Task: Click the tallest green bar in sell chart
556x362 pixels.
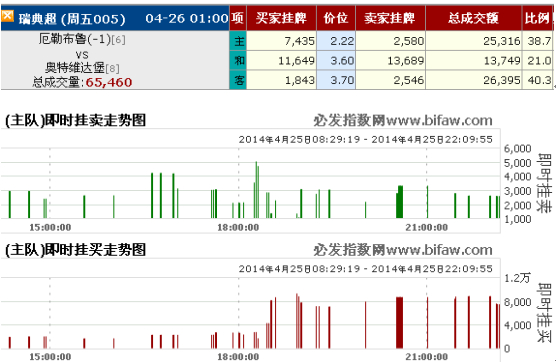Action: [x=256, y=190]
